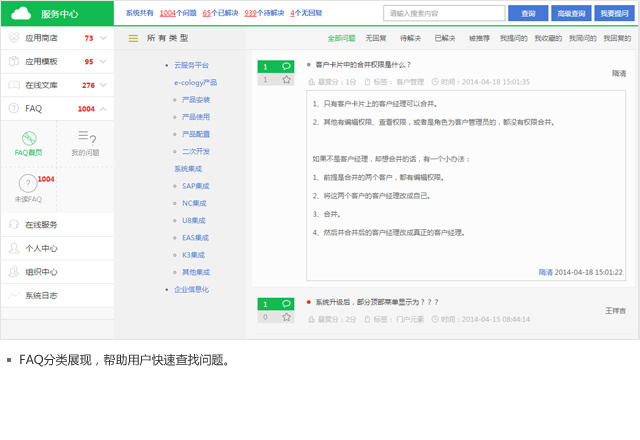Open 我的问题 icon in FAQ panel
Screen dimensions: 640x440
[85, 138]
